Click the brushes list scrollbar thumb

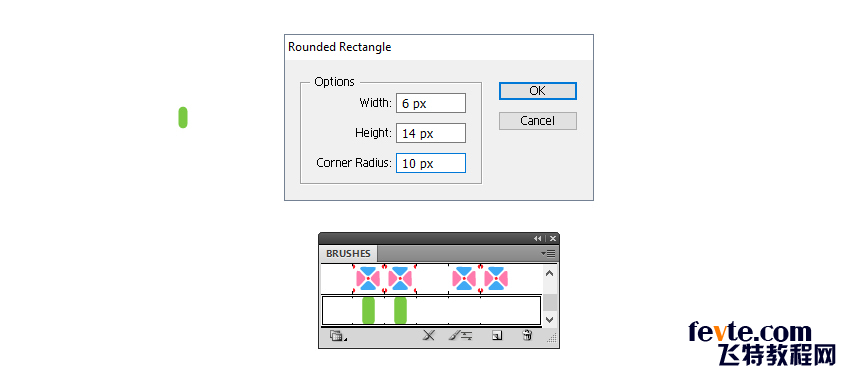550,302
